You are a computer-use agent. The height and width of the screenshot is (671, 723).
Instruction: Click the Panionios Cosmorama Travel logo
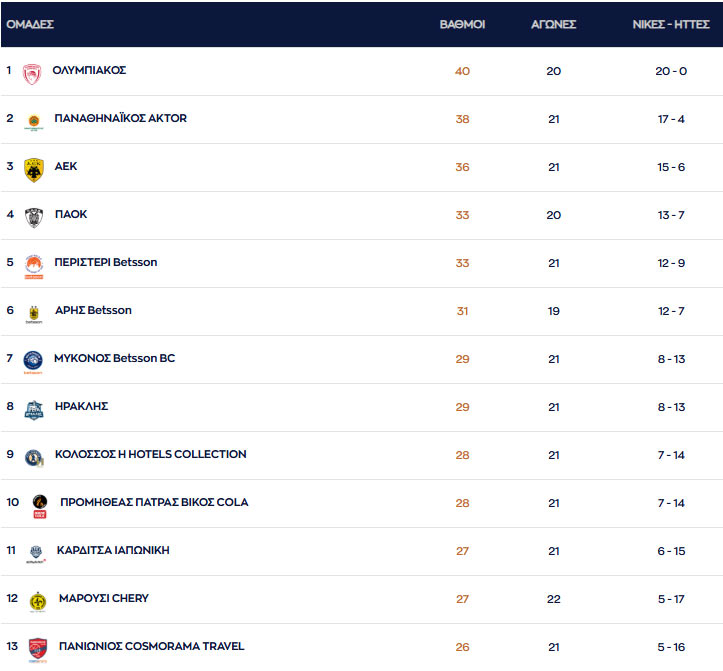37,648
